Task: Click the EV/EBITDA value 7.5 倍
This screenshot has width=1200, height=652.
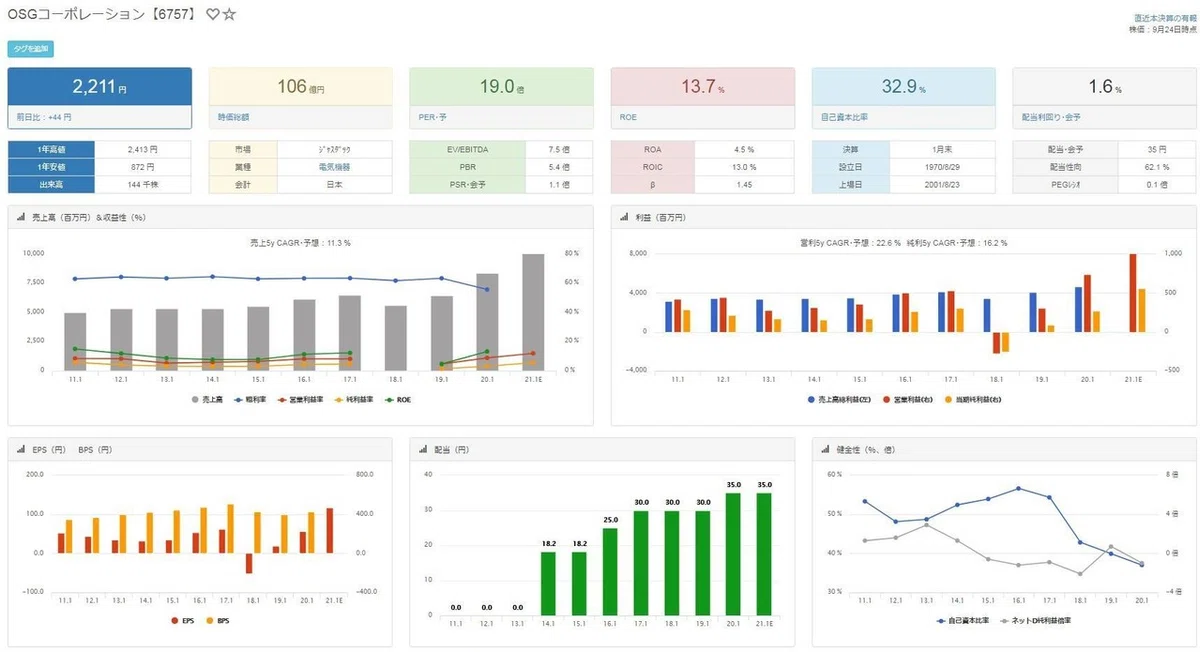Action: click(x=560, y=149)
